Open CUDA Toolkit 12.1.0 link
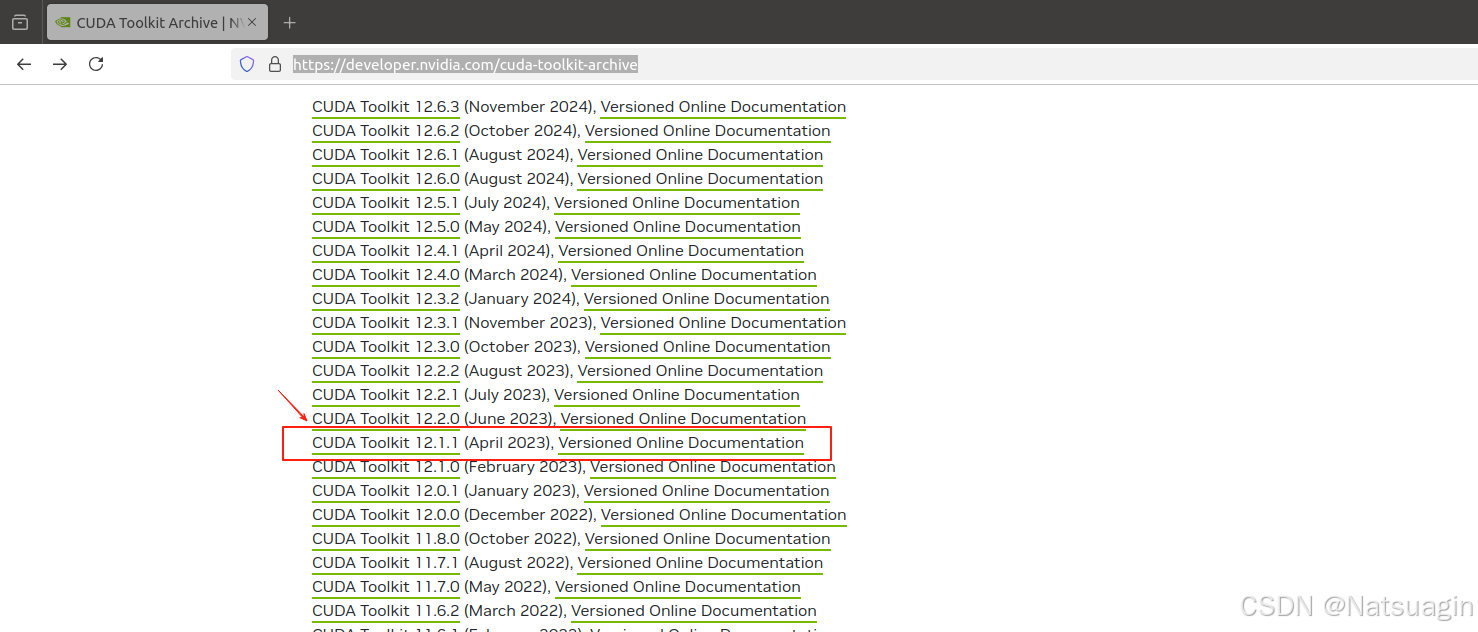This screenshot has height=632, width=1478. tap(386, 467)
